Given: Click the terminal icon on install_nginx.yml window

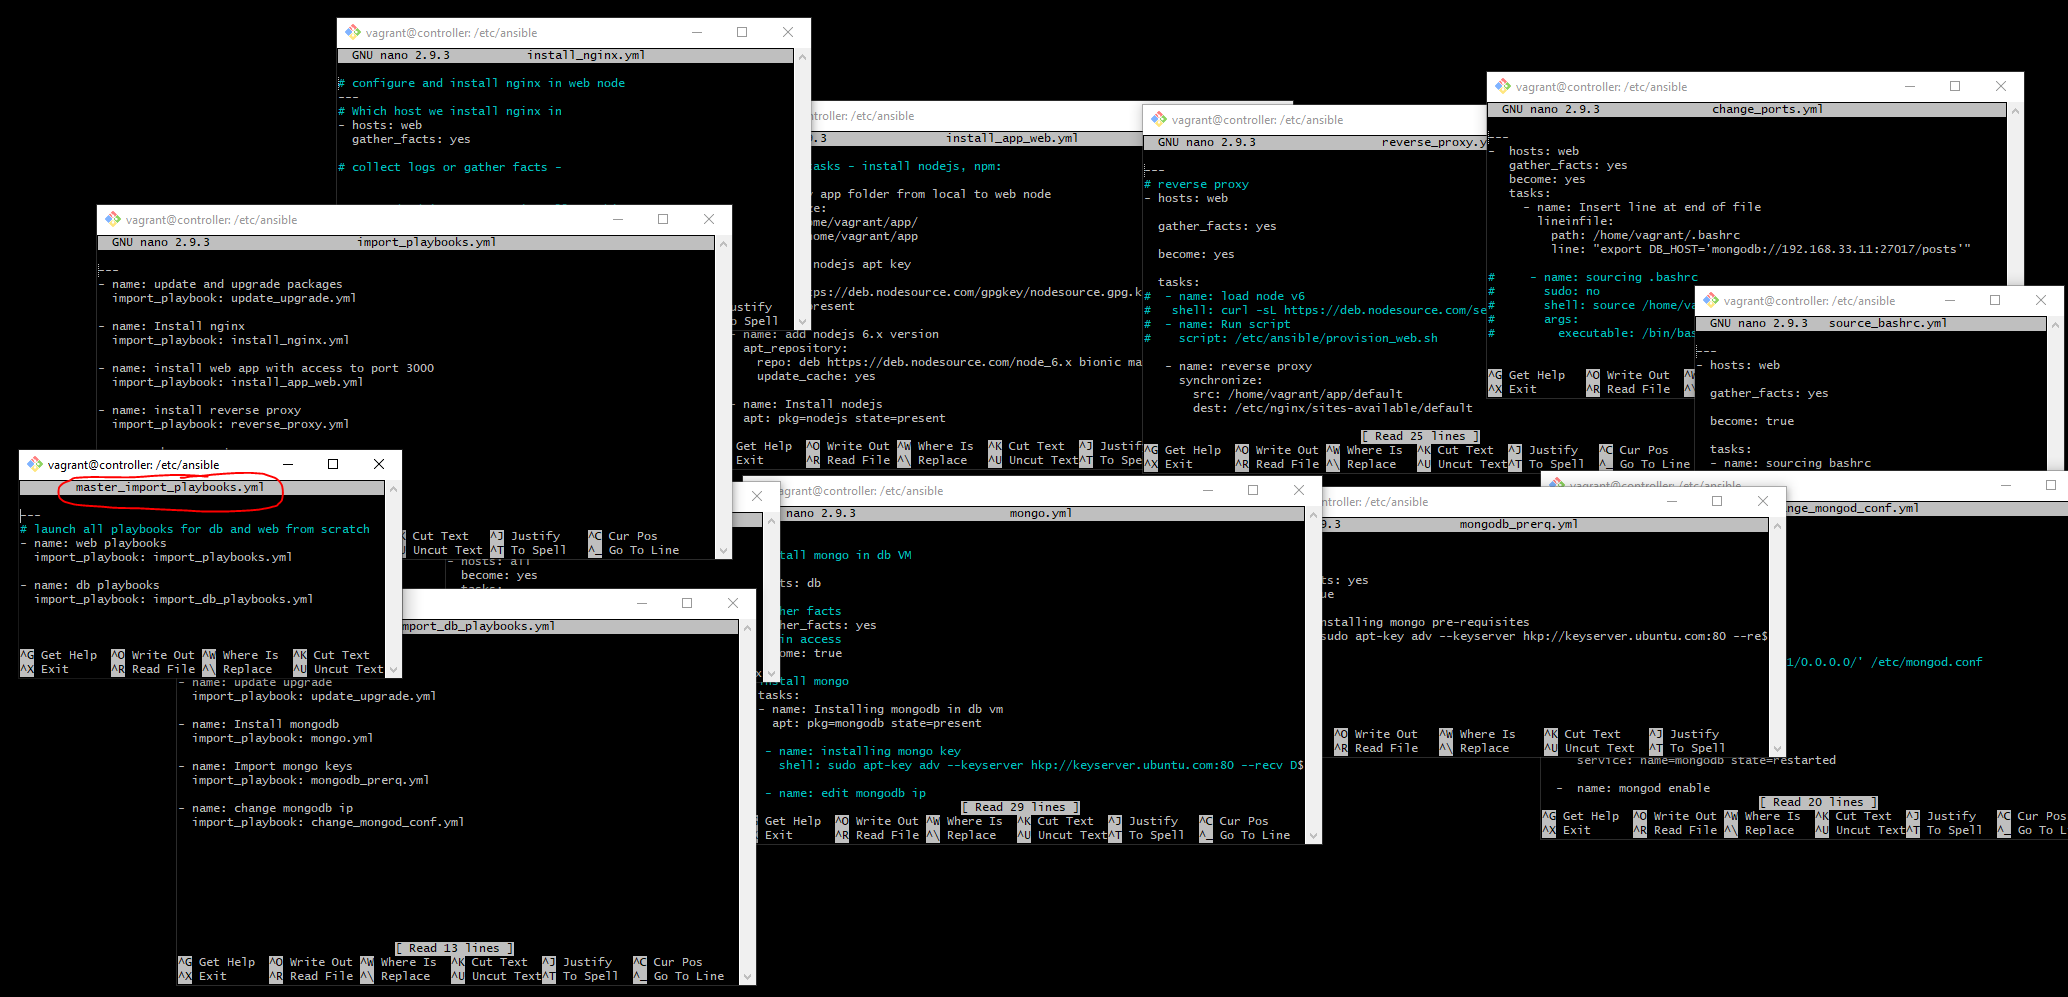Looking at the screenshot, I should pos(352,32).
